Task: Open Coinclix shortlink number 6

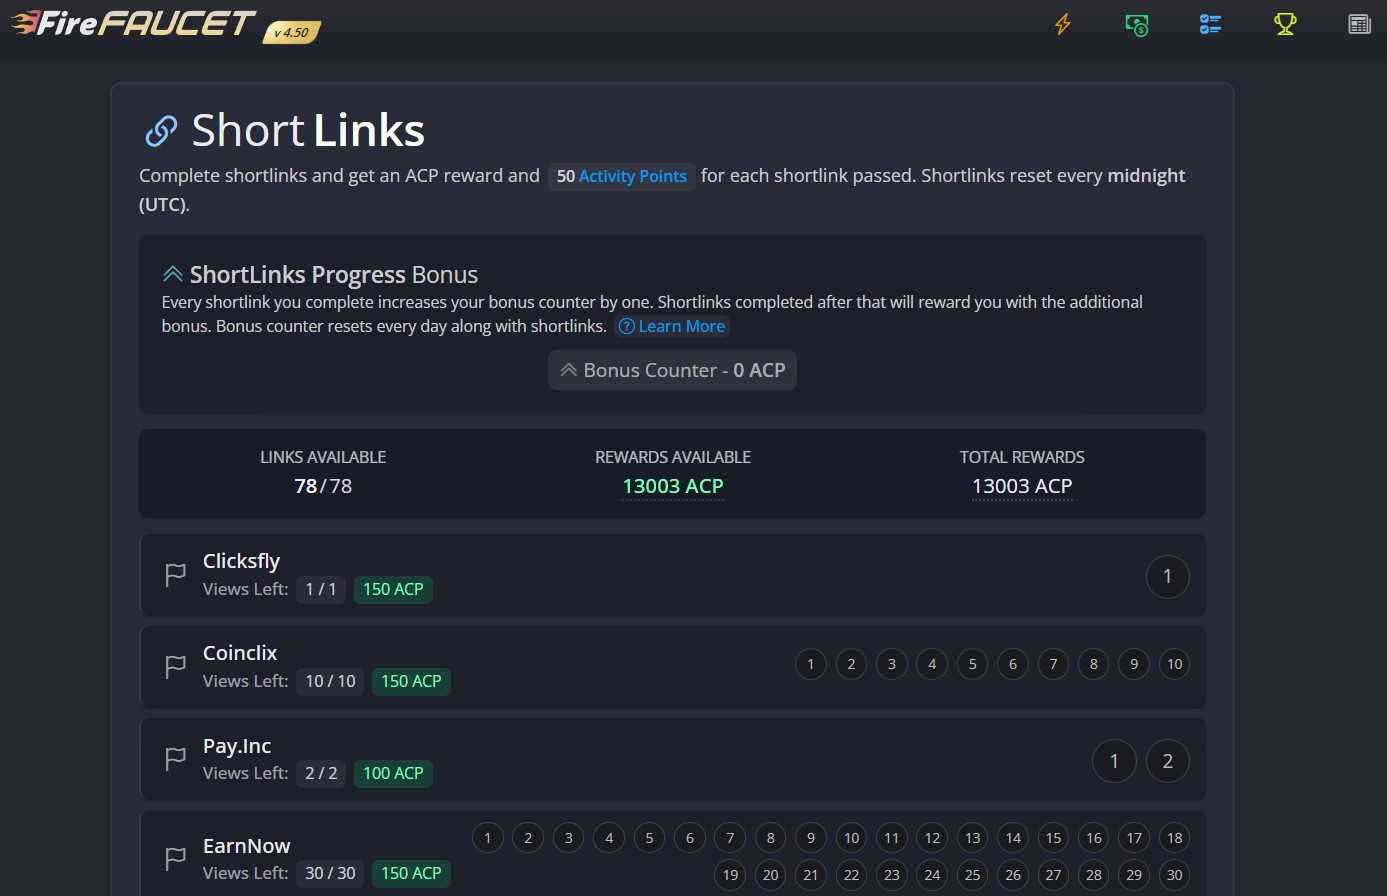Action: (x=1013, y=664)
